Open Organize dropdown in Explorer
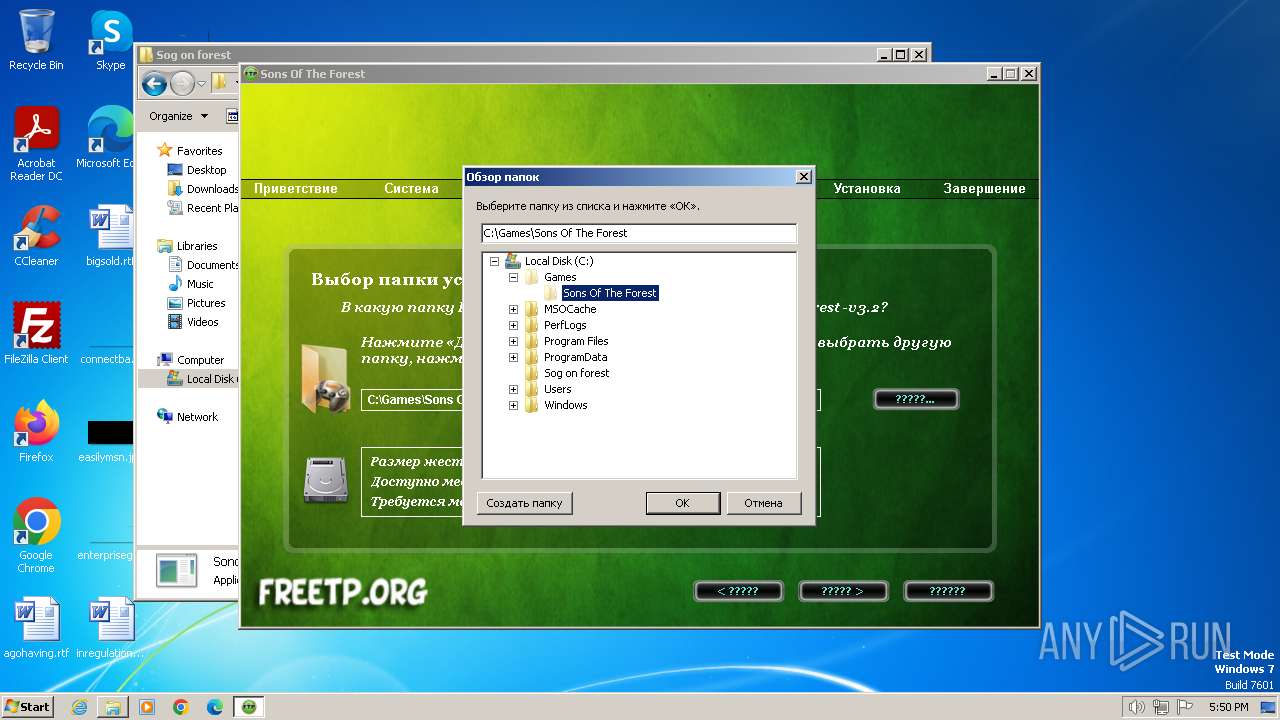 click(178, 116)
